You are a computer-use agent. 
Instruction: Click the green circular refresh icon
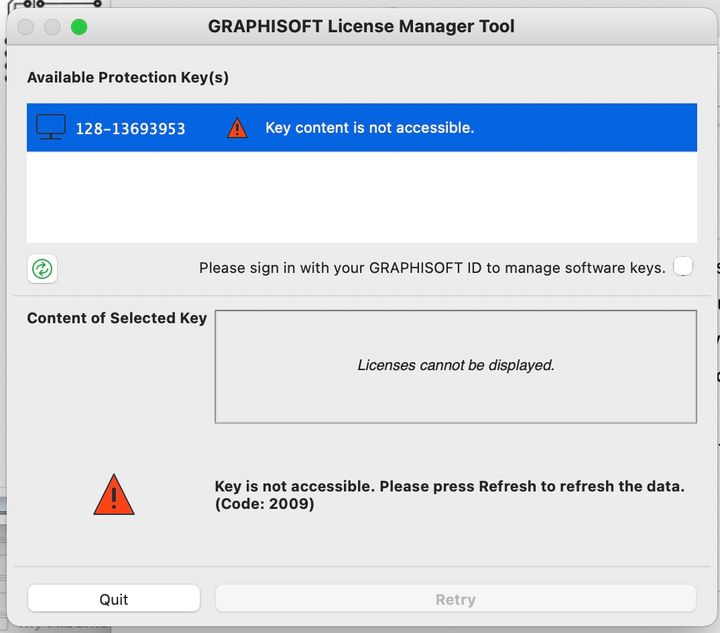pos(42,269)
